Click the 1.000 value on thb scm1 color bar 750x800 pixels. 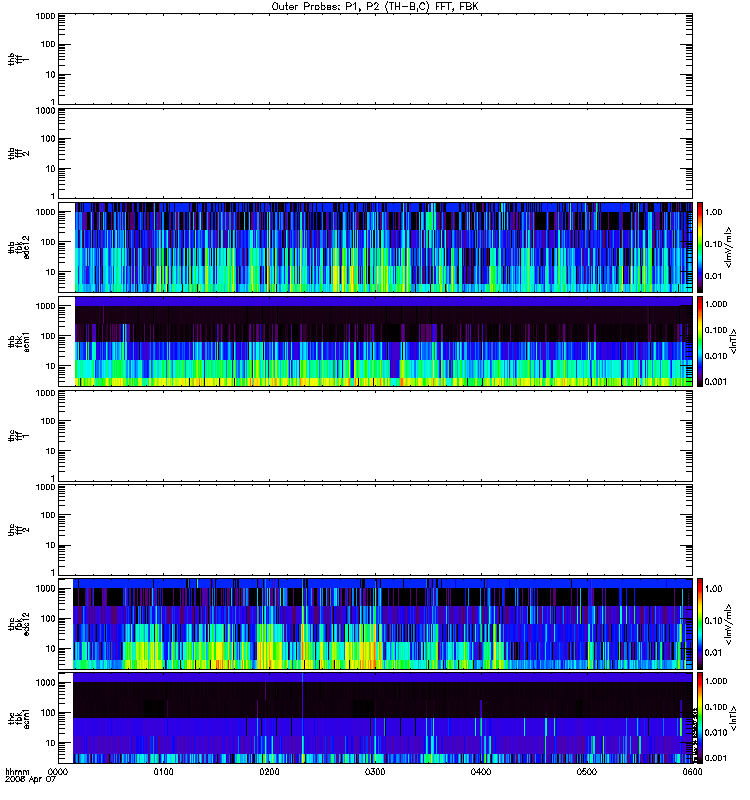coord(716,305)
